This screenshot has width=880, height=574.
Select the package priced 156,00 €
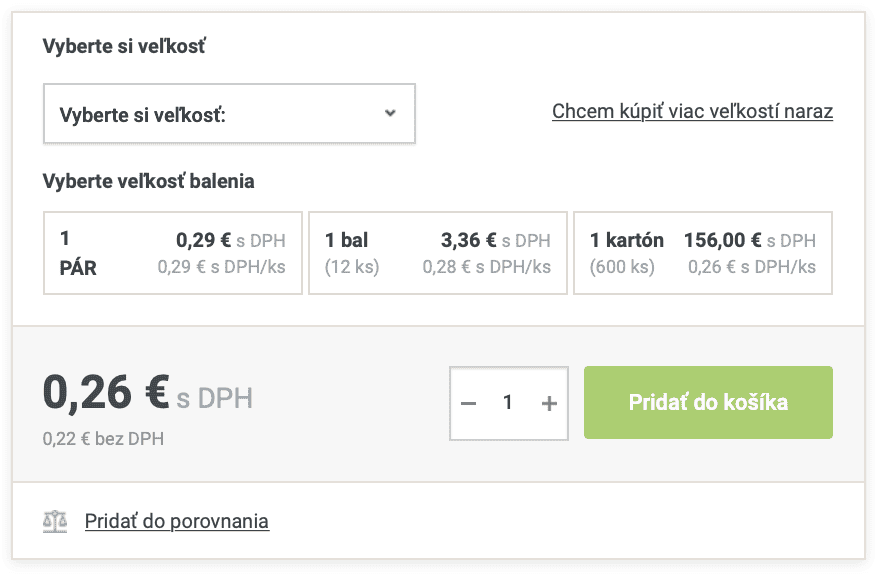(722, 240)
